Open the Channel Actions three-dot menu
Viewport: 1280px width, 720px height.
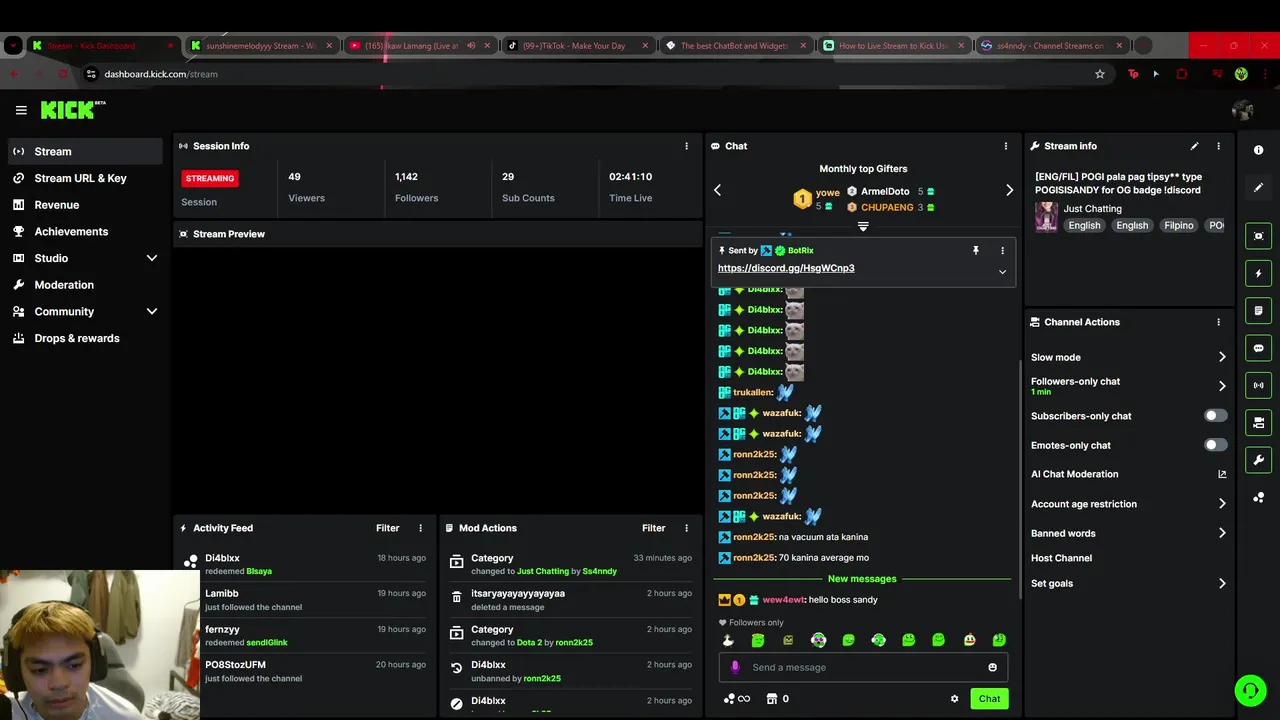[x=1218, y=322]
